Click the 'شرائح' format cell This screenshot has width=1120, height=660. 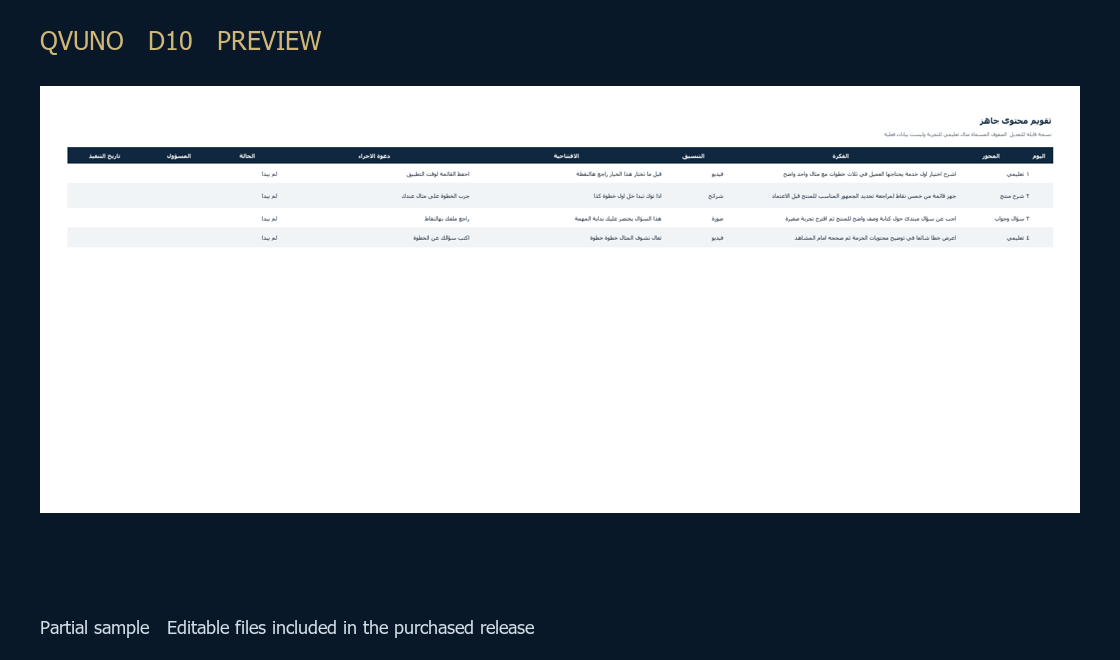click(716, 196)
